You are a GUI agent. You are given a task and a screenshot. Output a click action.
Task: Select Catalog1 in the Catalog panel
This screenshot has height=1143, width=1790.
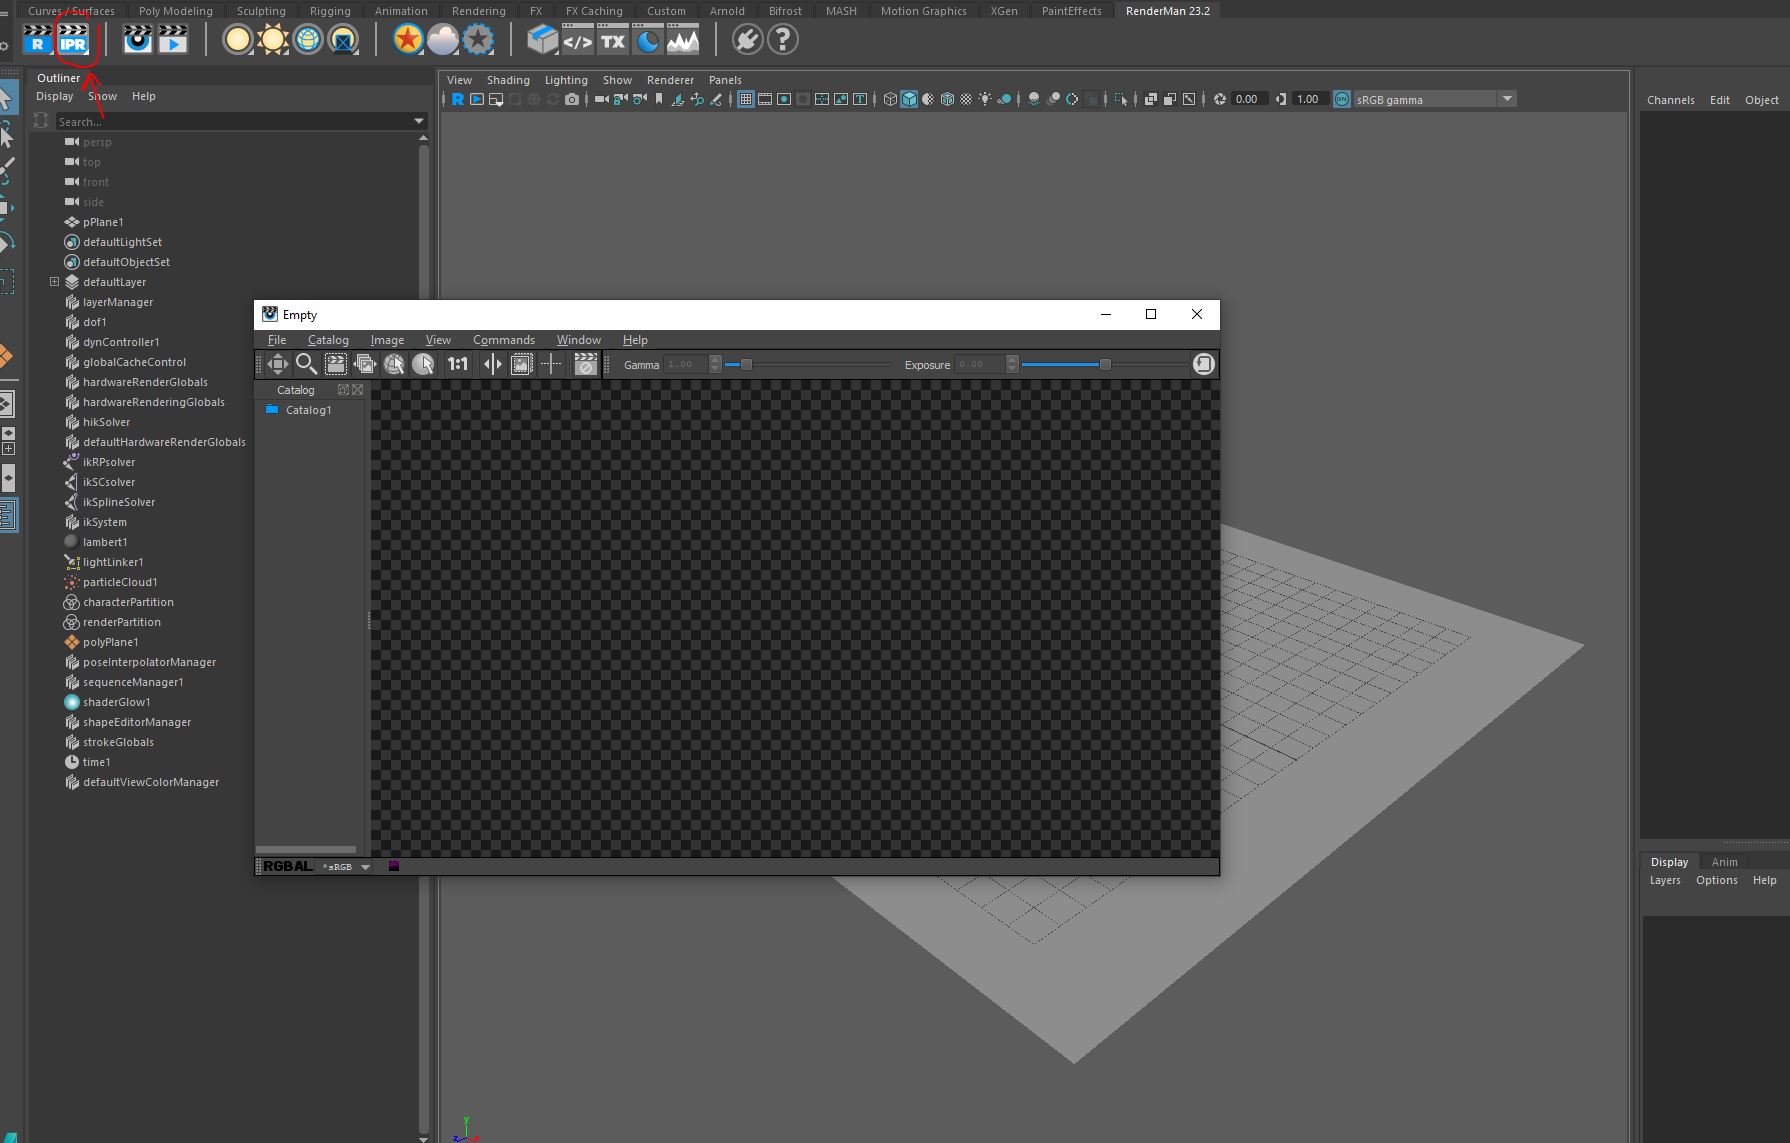click(308, 410)
